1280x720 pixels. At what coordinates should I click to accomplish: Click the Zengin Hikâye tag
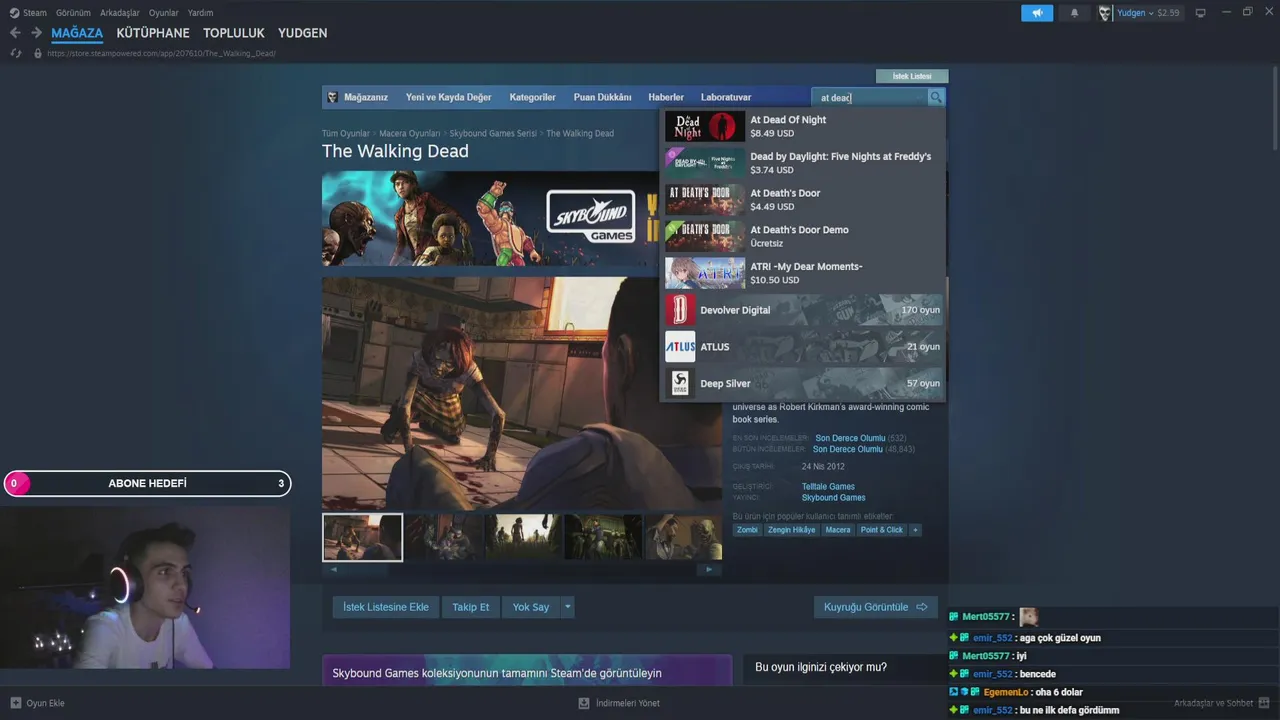(791, 530)
